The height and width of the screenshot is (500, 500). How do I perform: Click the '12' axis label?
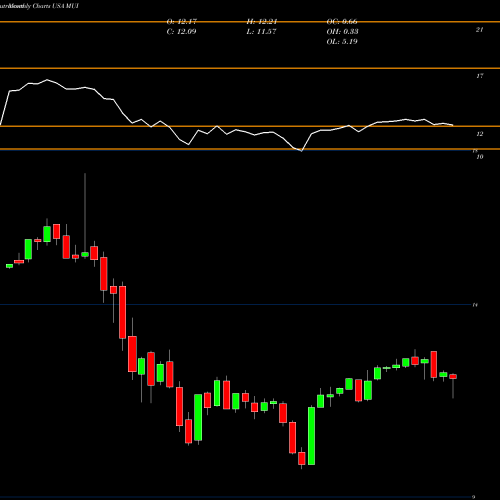click(x=479, y=134)
